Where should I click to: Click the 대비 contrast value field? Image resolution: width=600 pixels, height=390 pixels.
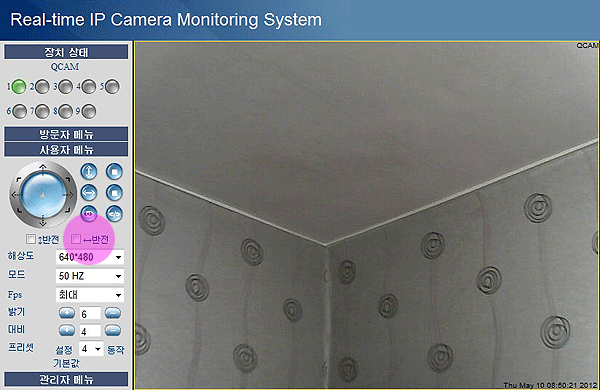[x=90, y=331]
